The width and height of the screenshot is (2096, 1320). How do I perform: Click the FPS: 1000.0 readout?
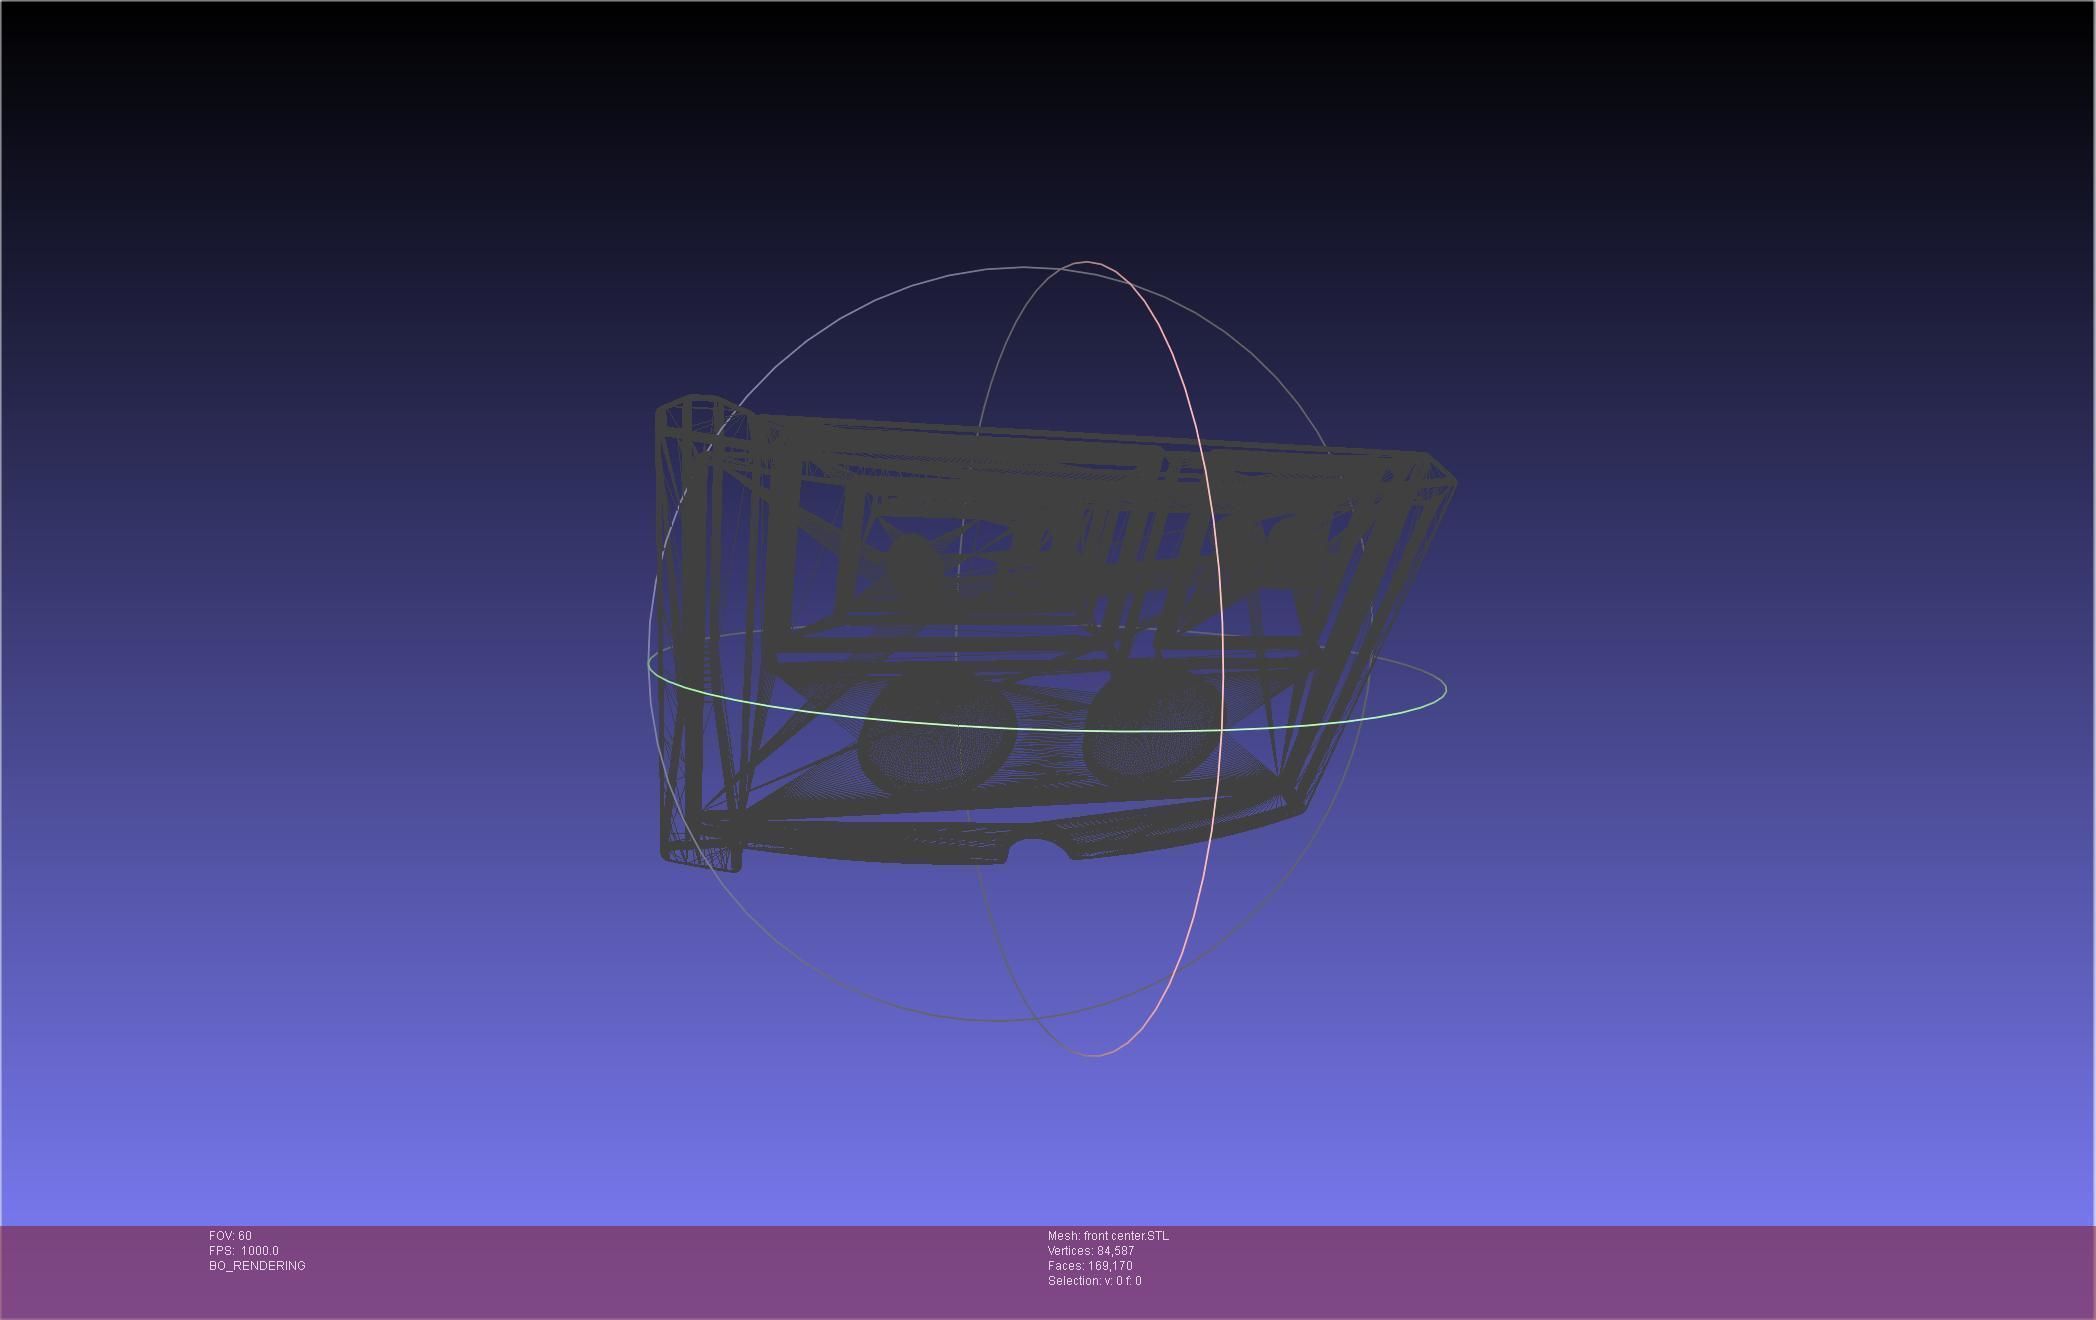244,1251
